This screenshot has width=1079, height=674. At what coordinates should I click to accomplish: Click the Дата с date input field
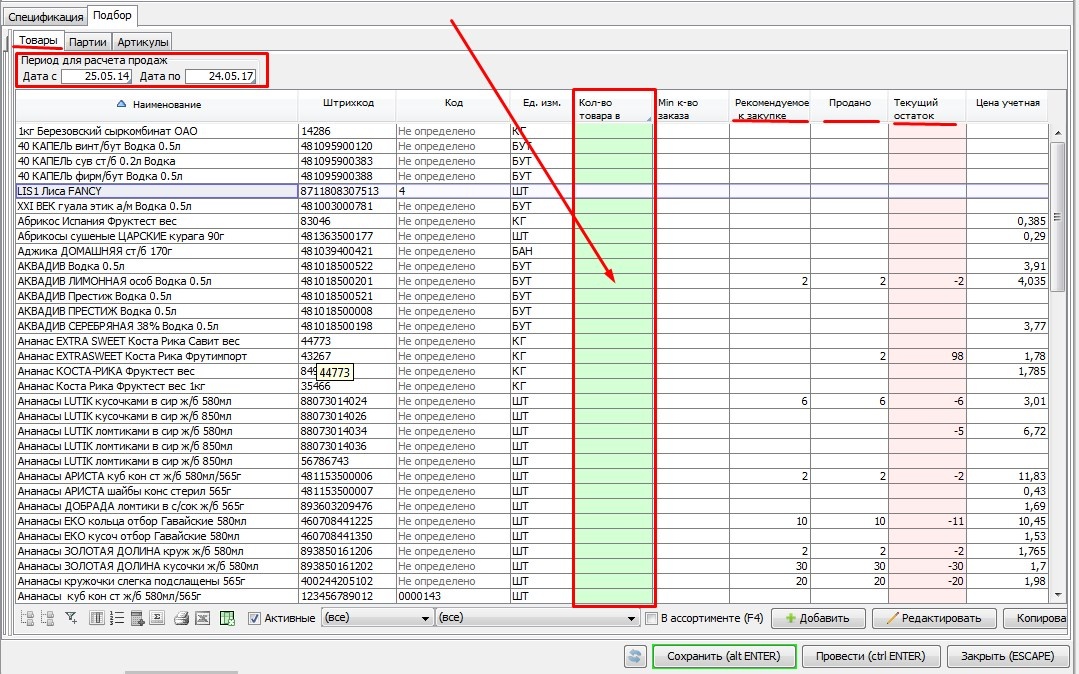[96, 76]
